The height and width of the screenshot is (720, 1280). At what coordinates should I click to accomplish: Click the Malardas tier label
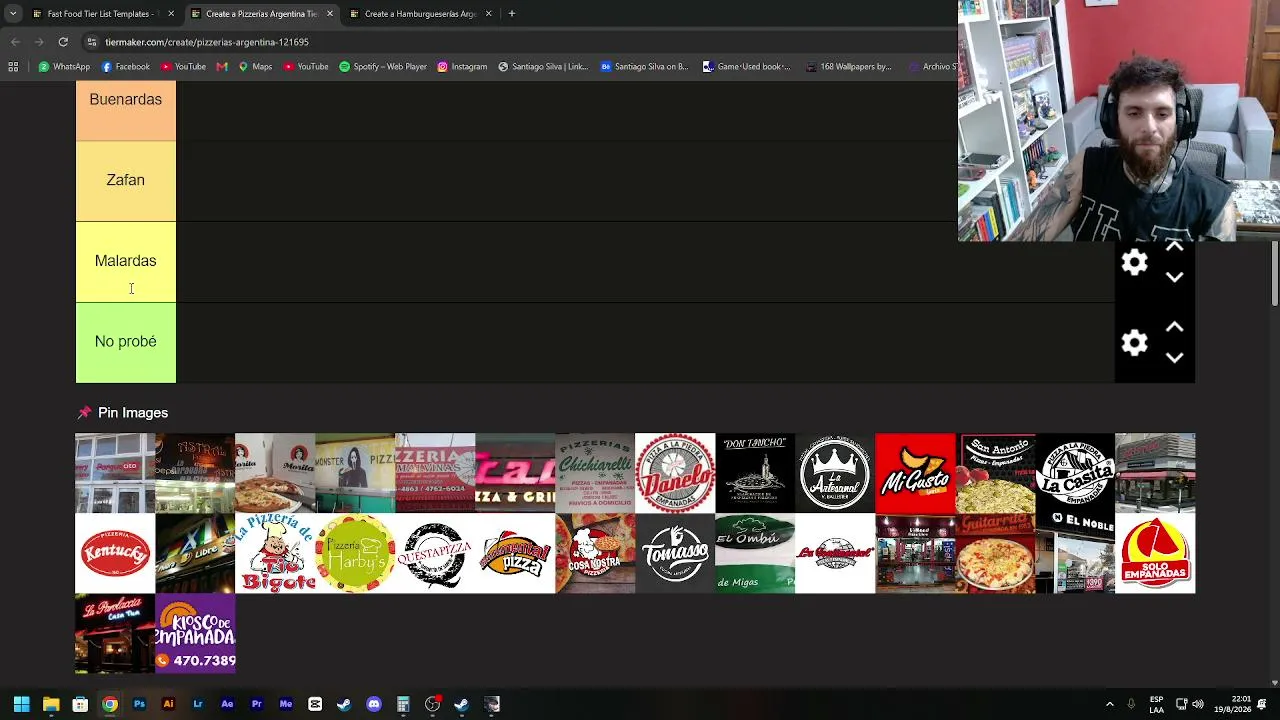click(x=125, y=261)
